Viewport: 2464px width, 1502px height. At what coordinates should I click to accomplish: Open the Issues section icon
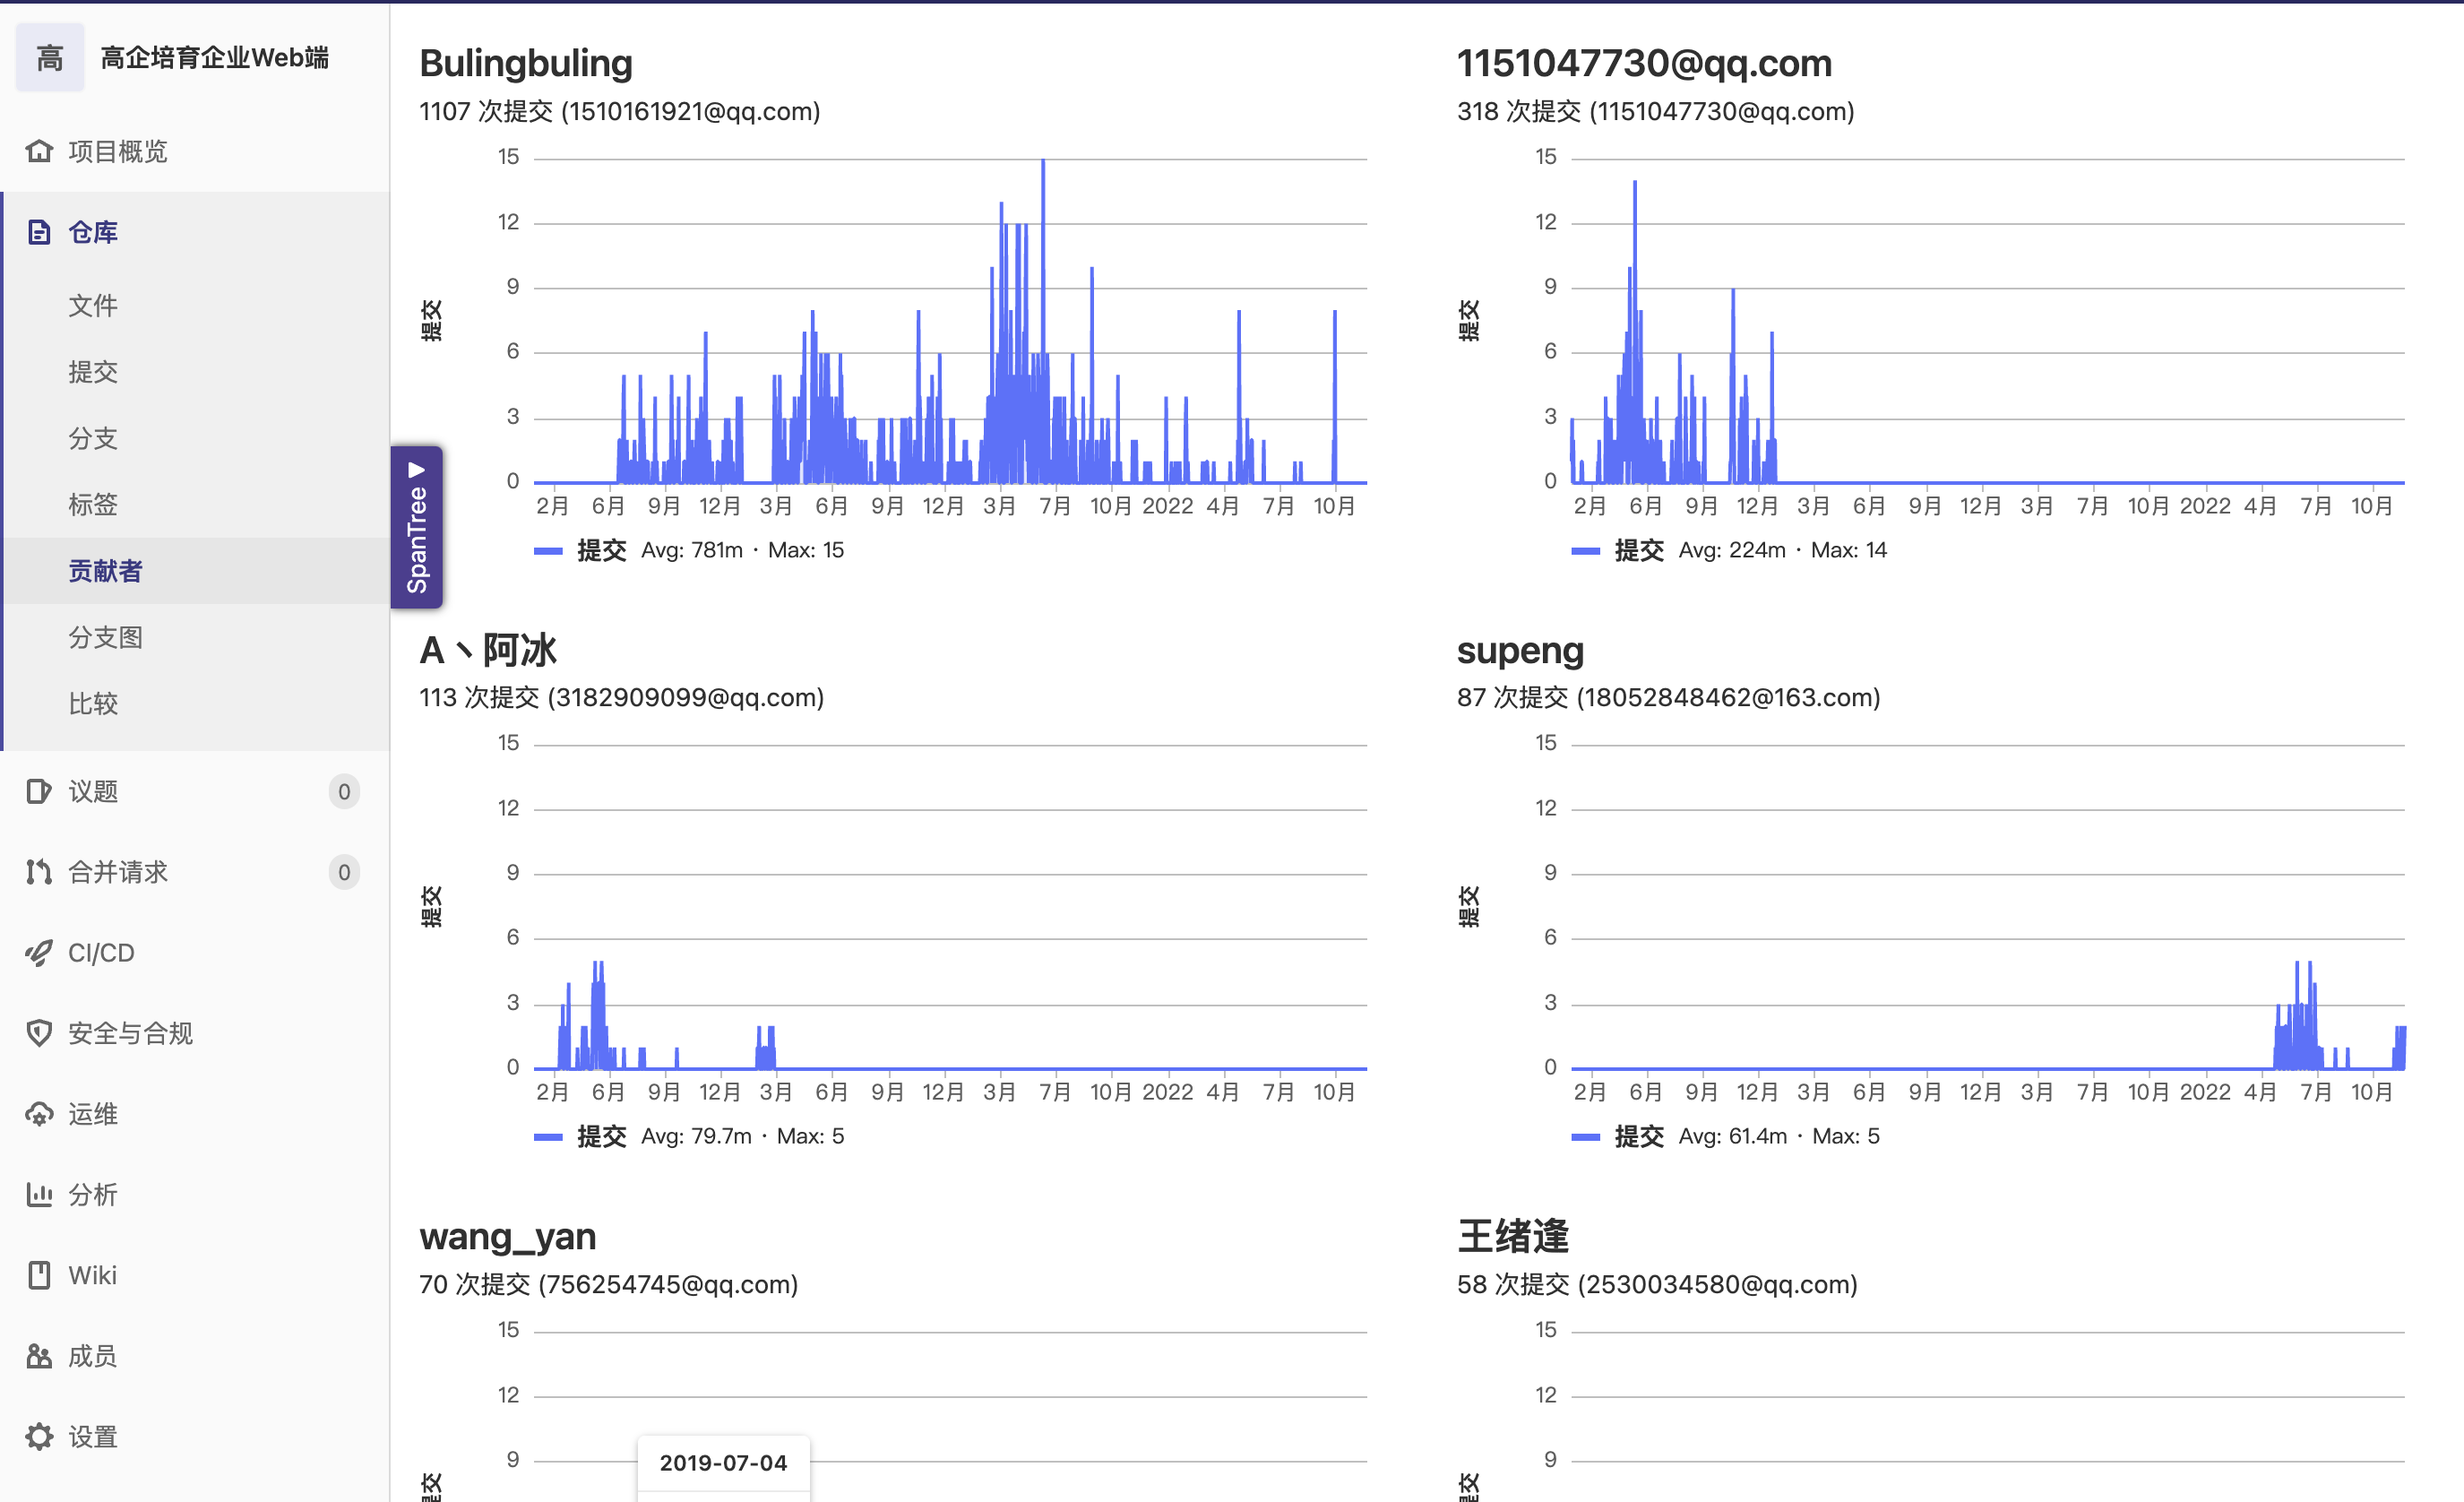point(39,791)
